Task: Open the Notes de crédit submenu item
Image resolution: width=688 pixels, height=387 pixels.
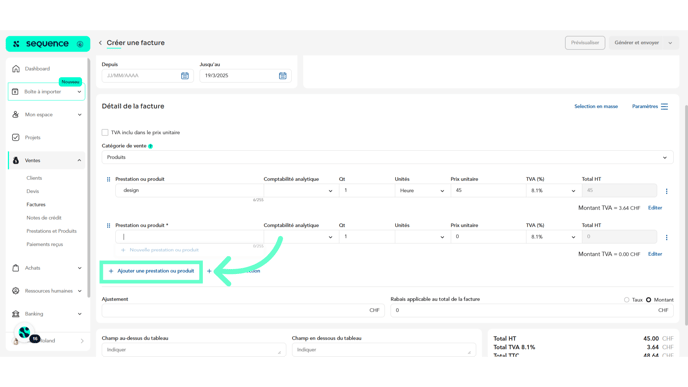Action: (44, 218)
